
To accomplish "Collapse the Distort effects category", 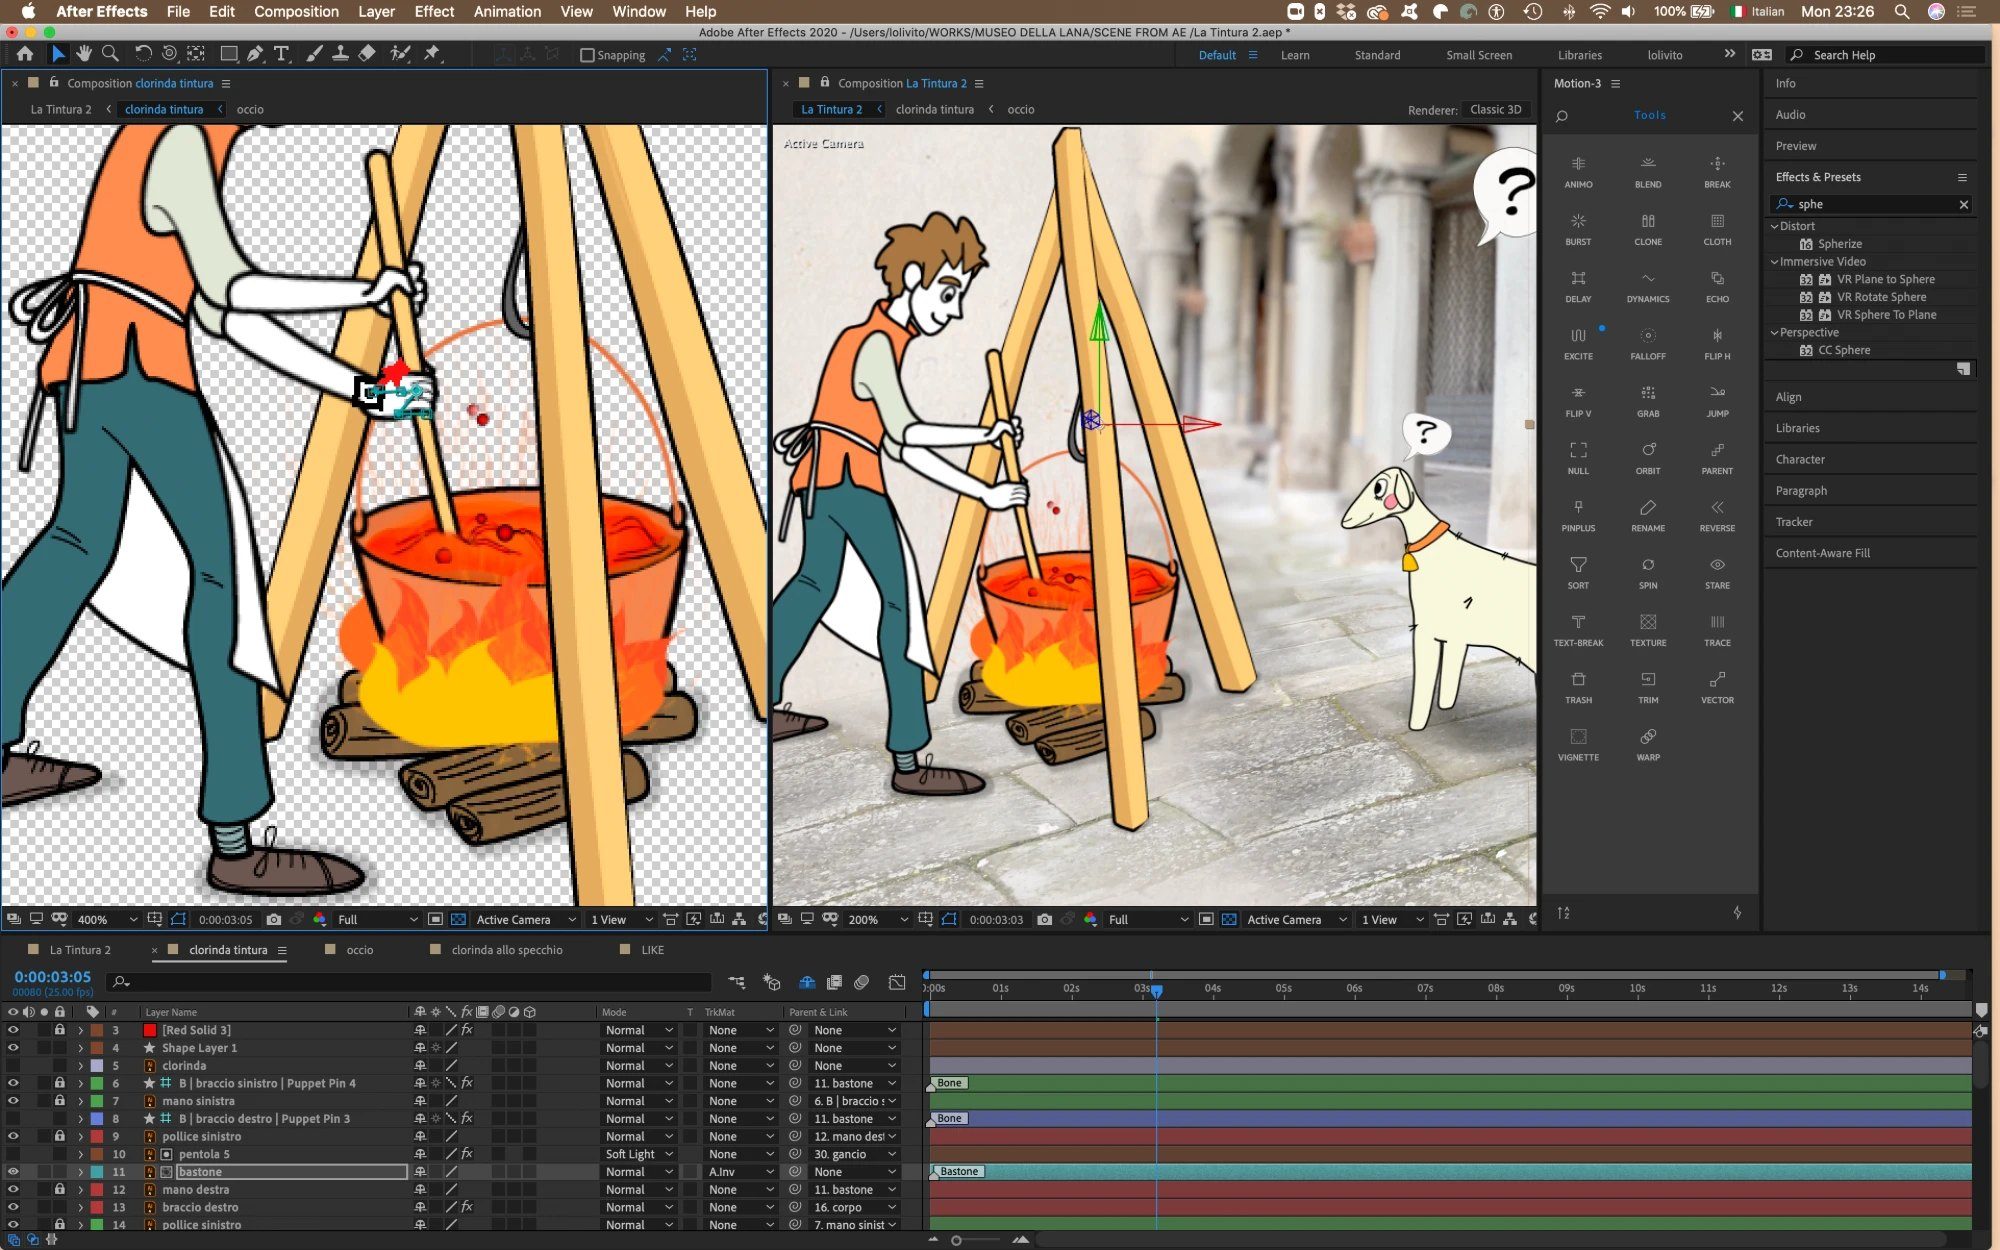I will [x=1775, y=226].
